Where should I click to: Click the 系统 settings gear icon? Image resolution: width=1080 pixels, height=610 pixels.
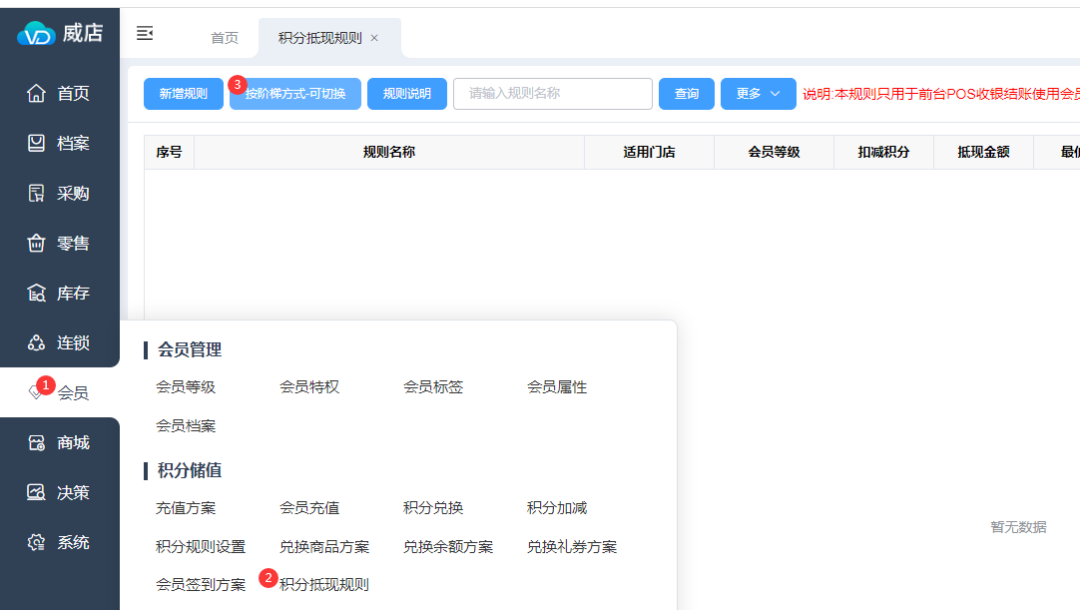[x=36, y=543]
